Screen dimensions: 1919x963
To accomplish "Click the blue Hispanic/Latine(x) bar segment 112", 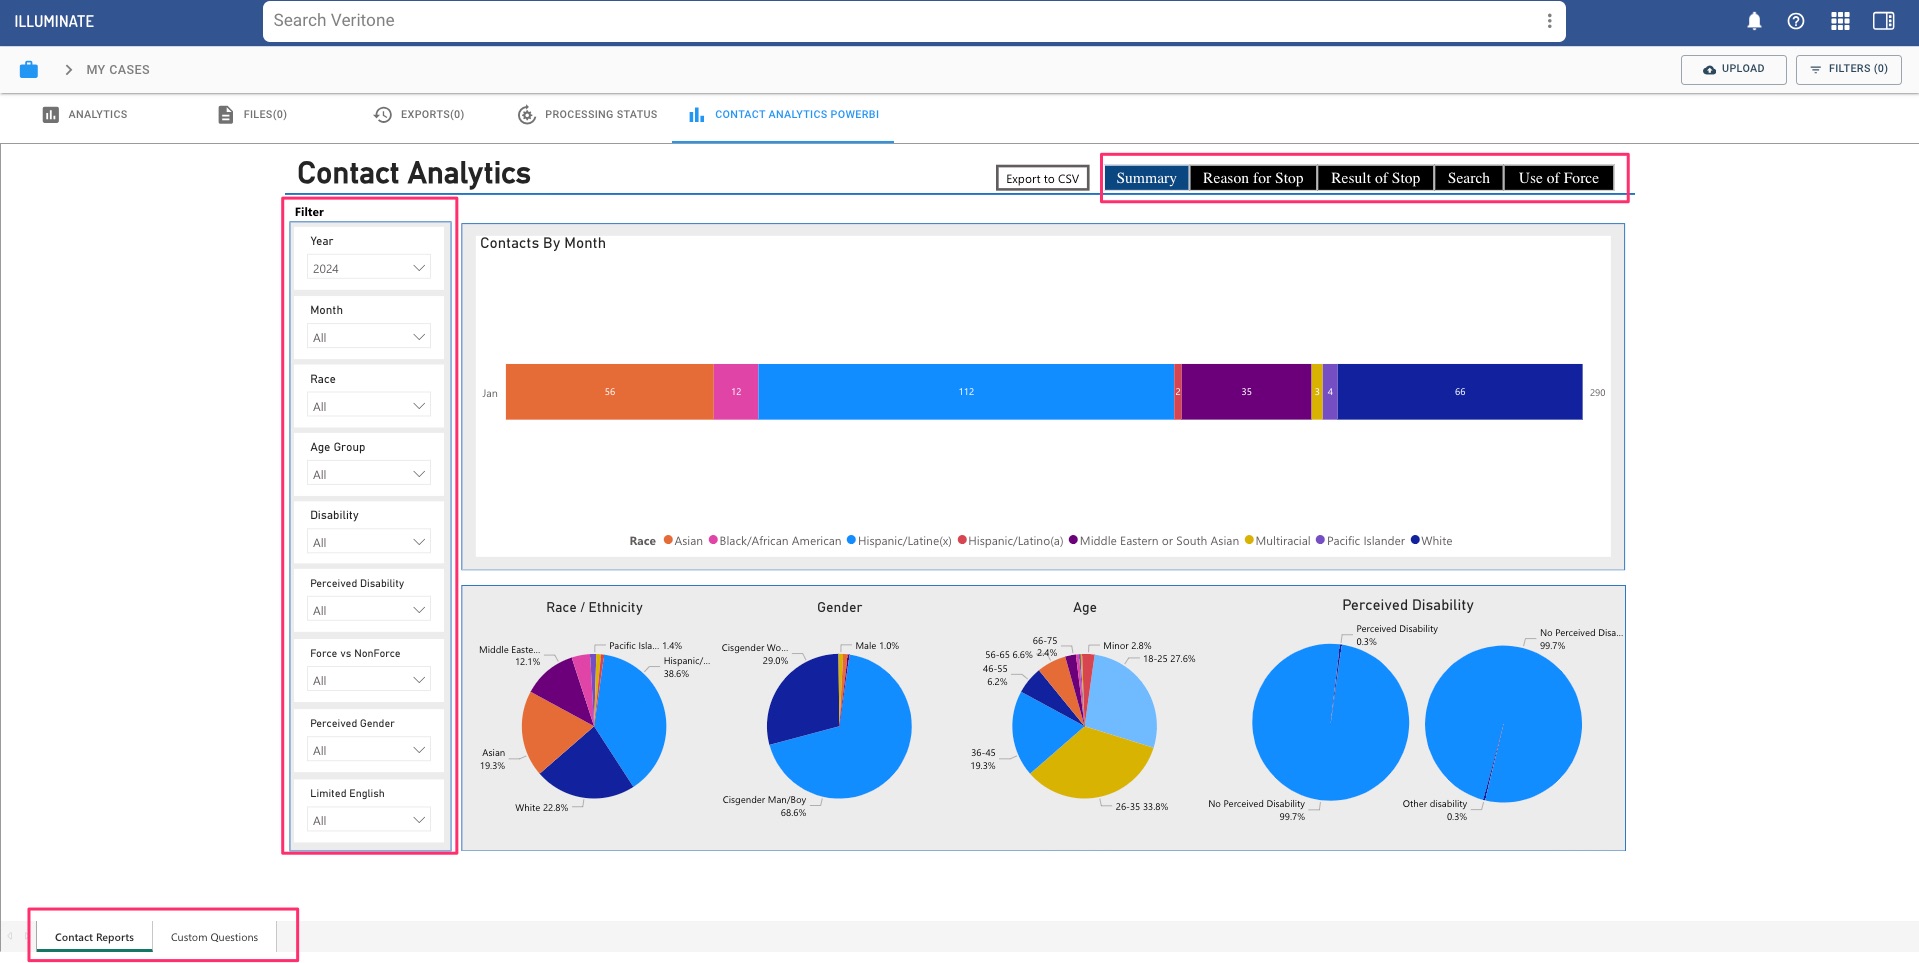I will [966, 392].
